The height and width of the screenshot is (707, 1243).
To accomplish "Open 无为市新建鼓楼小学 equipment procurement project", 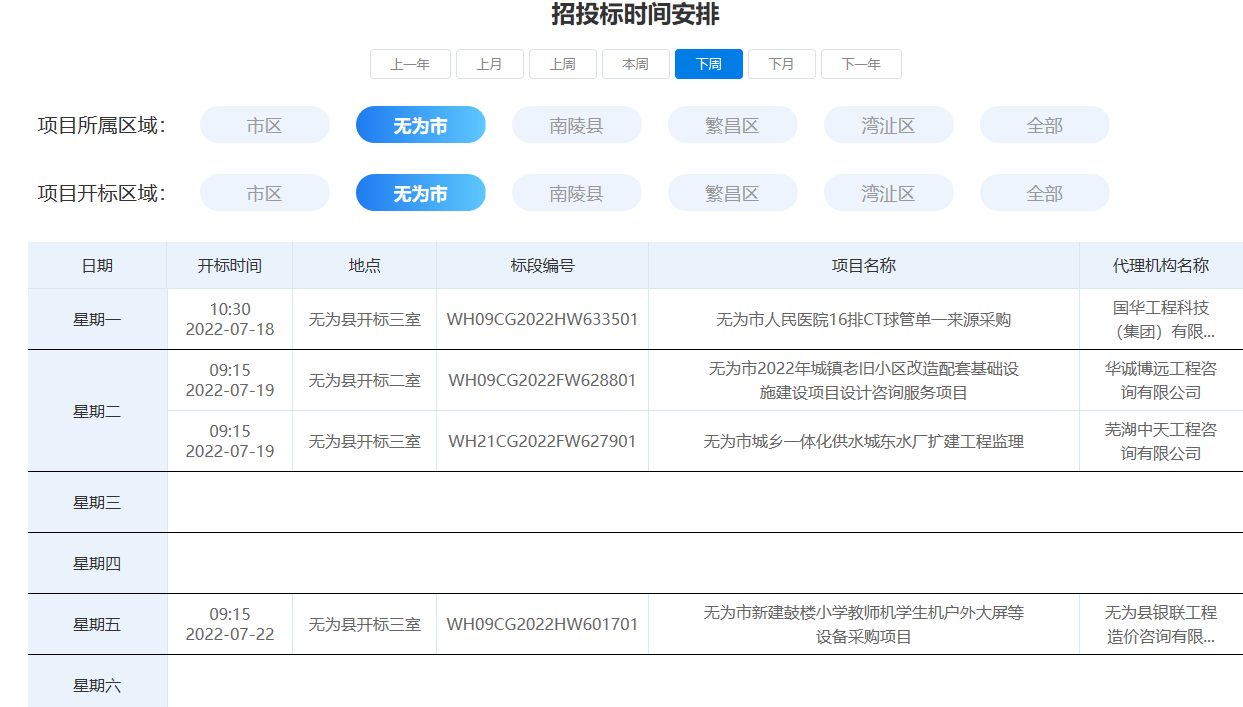I will (x=863, y=624).
